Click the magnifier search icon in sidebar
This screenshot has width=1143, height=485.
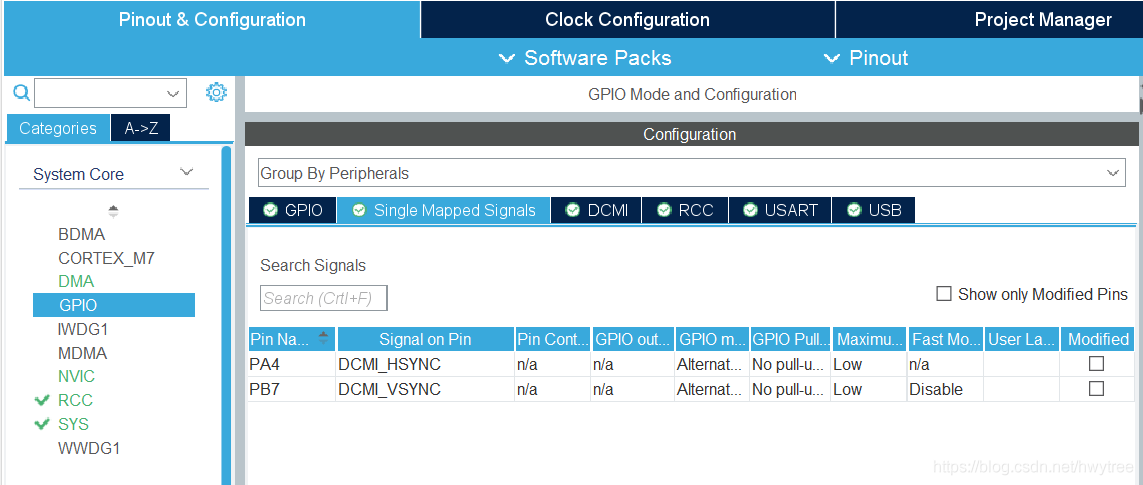pyautogui.click(x=22, y=93)
